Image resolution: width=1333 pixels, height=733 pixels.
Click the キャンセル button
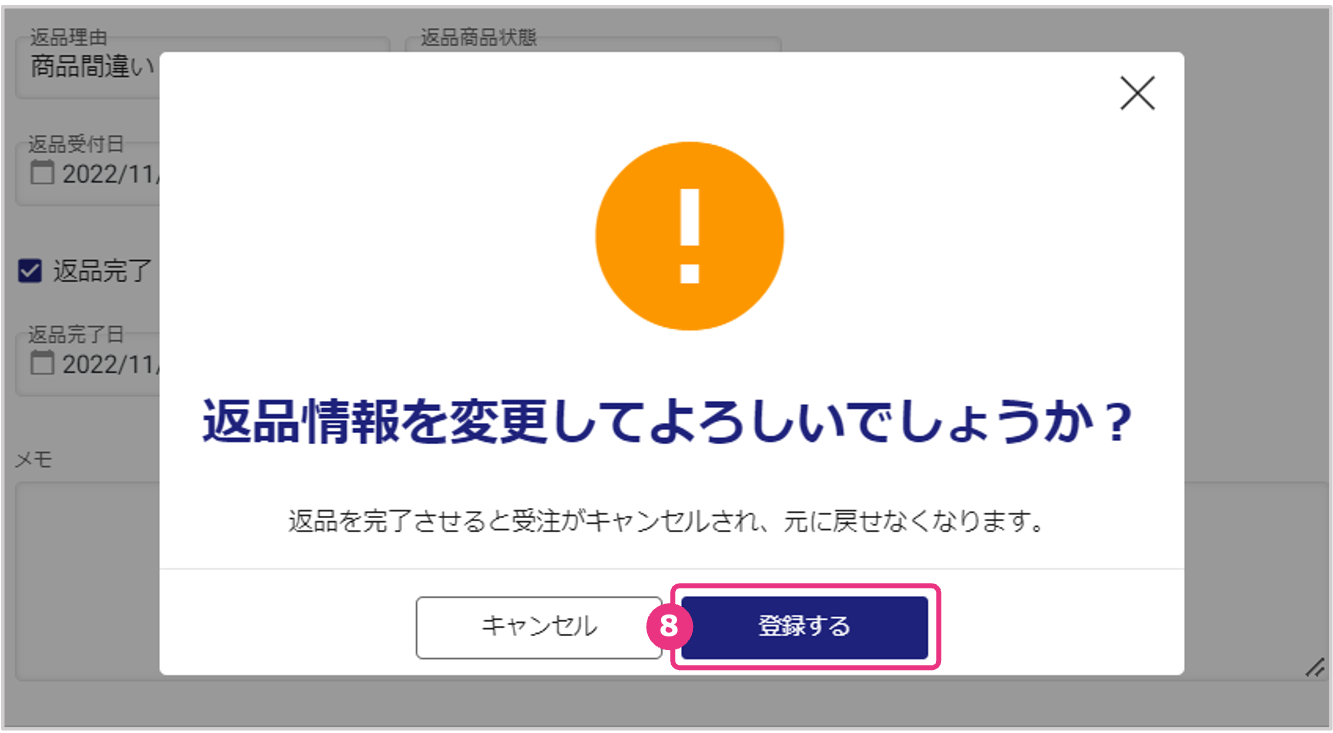point(539,627)
